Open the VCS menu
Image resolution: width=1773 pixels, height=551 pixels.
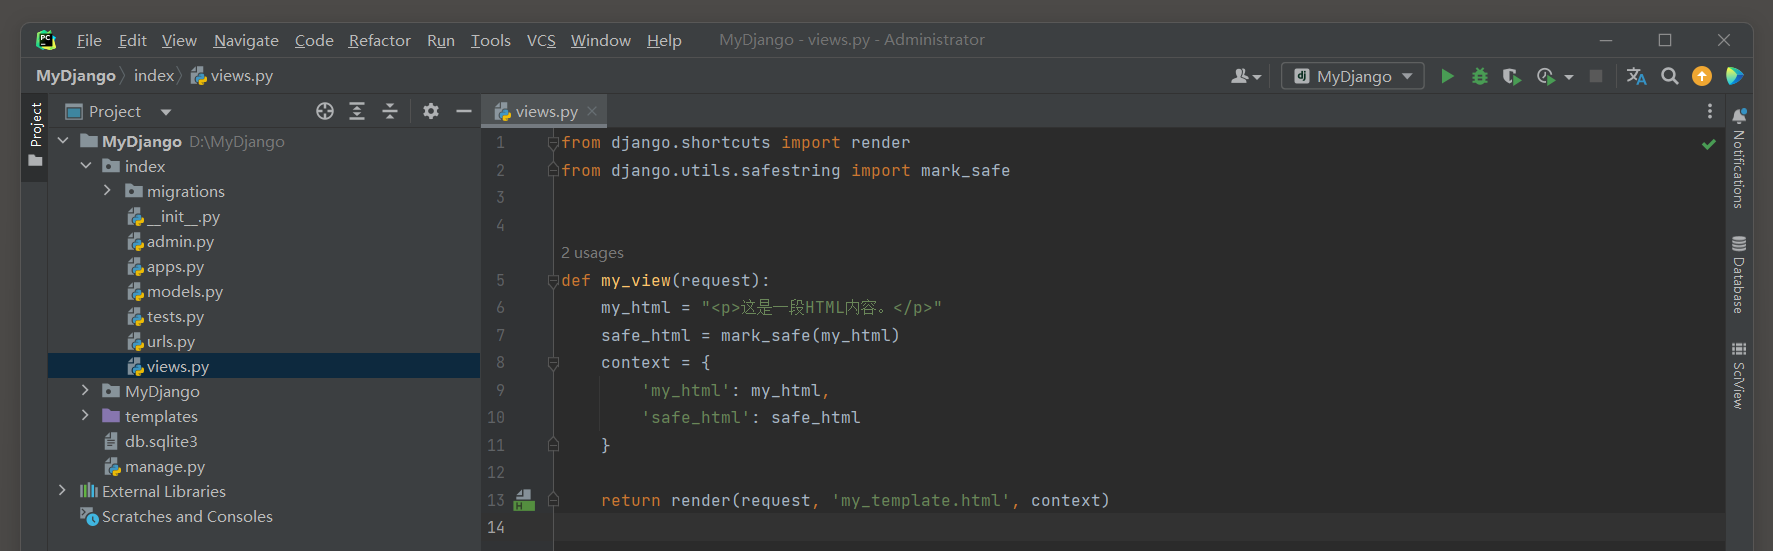click(x=541, y=40)
